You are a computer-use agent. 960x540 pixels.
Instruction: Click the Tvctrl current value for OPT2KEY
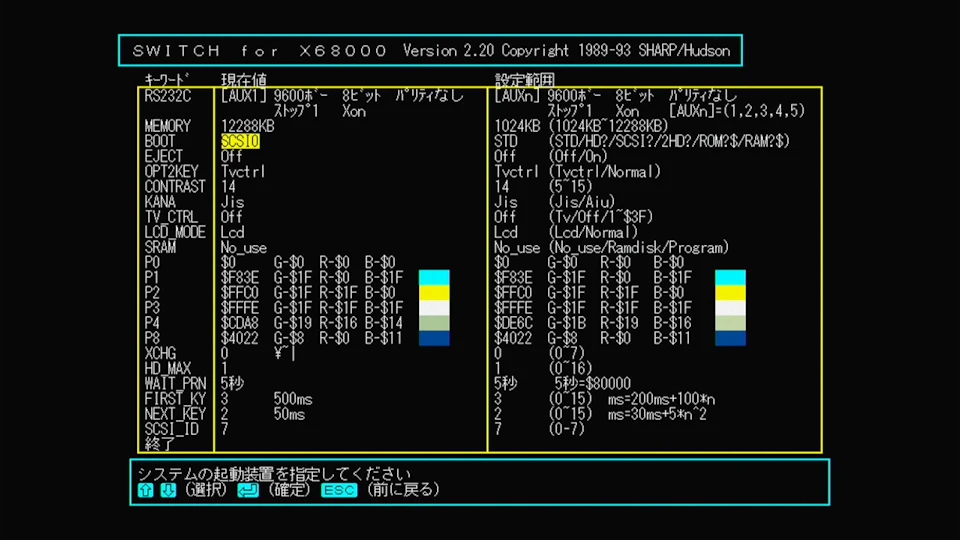pos(243,171)
